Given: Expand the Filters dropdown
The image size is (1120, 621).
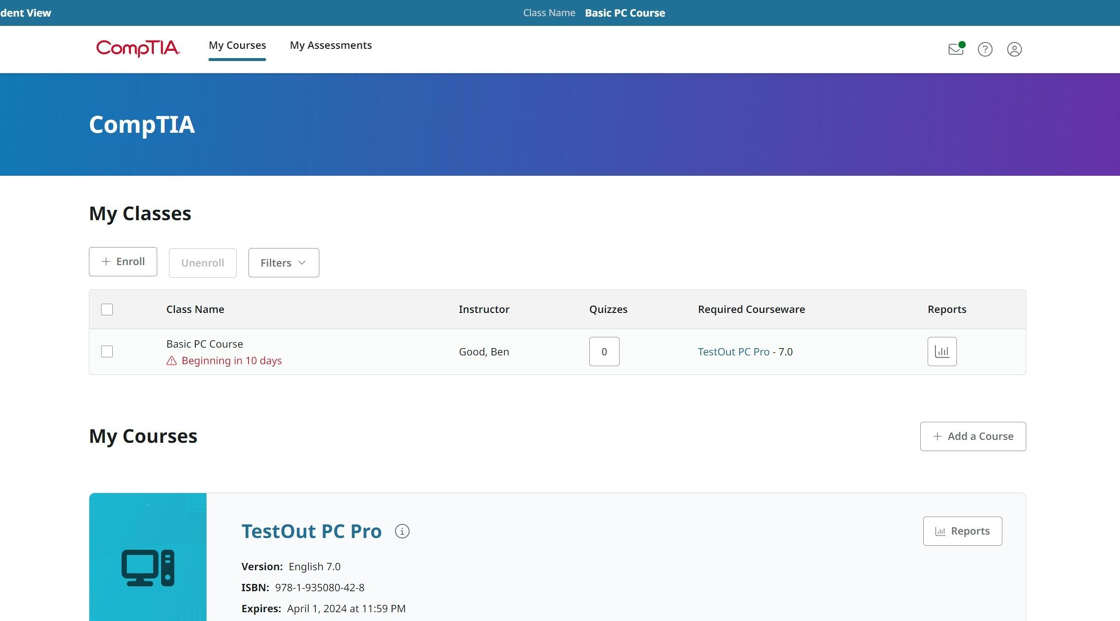Looking at the screenshot, I should coord(283,263).
